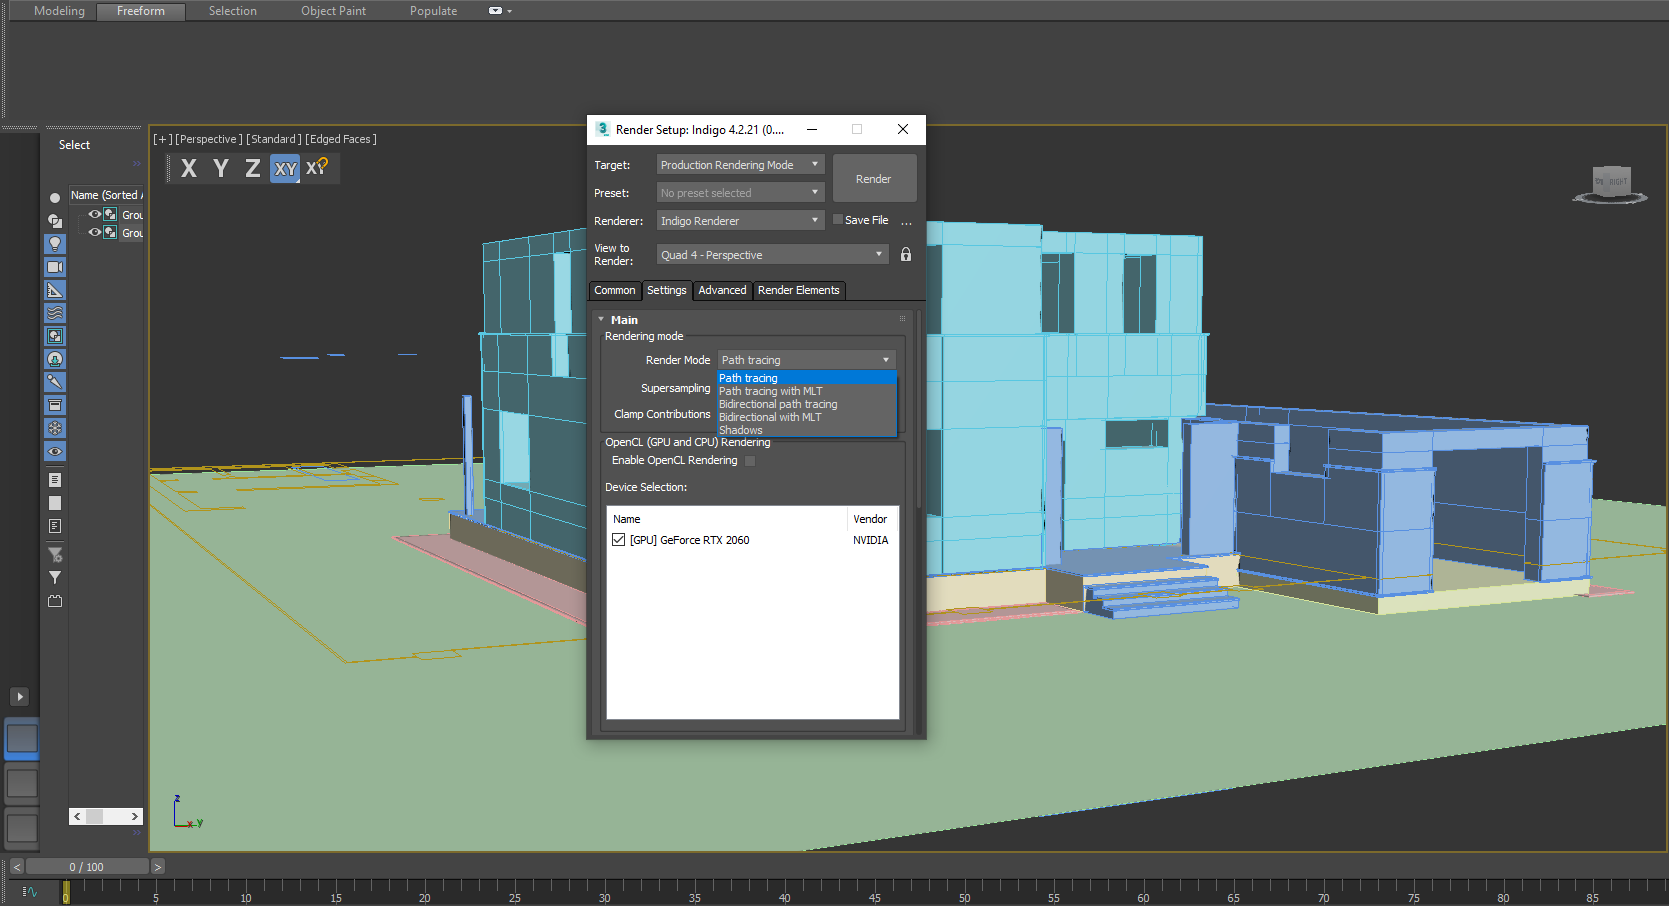Switch to the Advanced tab
Screen dimensions: 1669x906
(722, 291)
